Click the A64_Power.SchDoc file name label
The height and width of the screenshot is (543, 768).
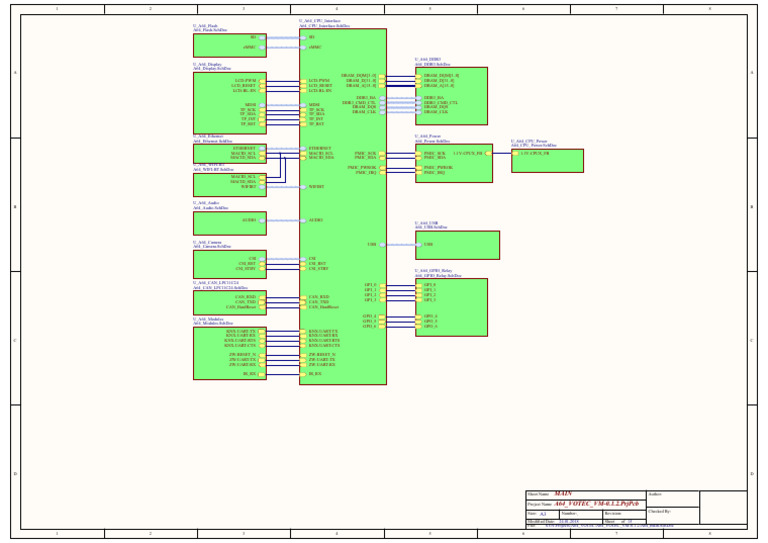click(432, 141)
